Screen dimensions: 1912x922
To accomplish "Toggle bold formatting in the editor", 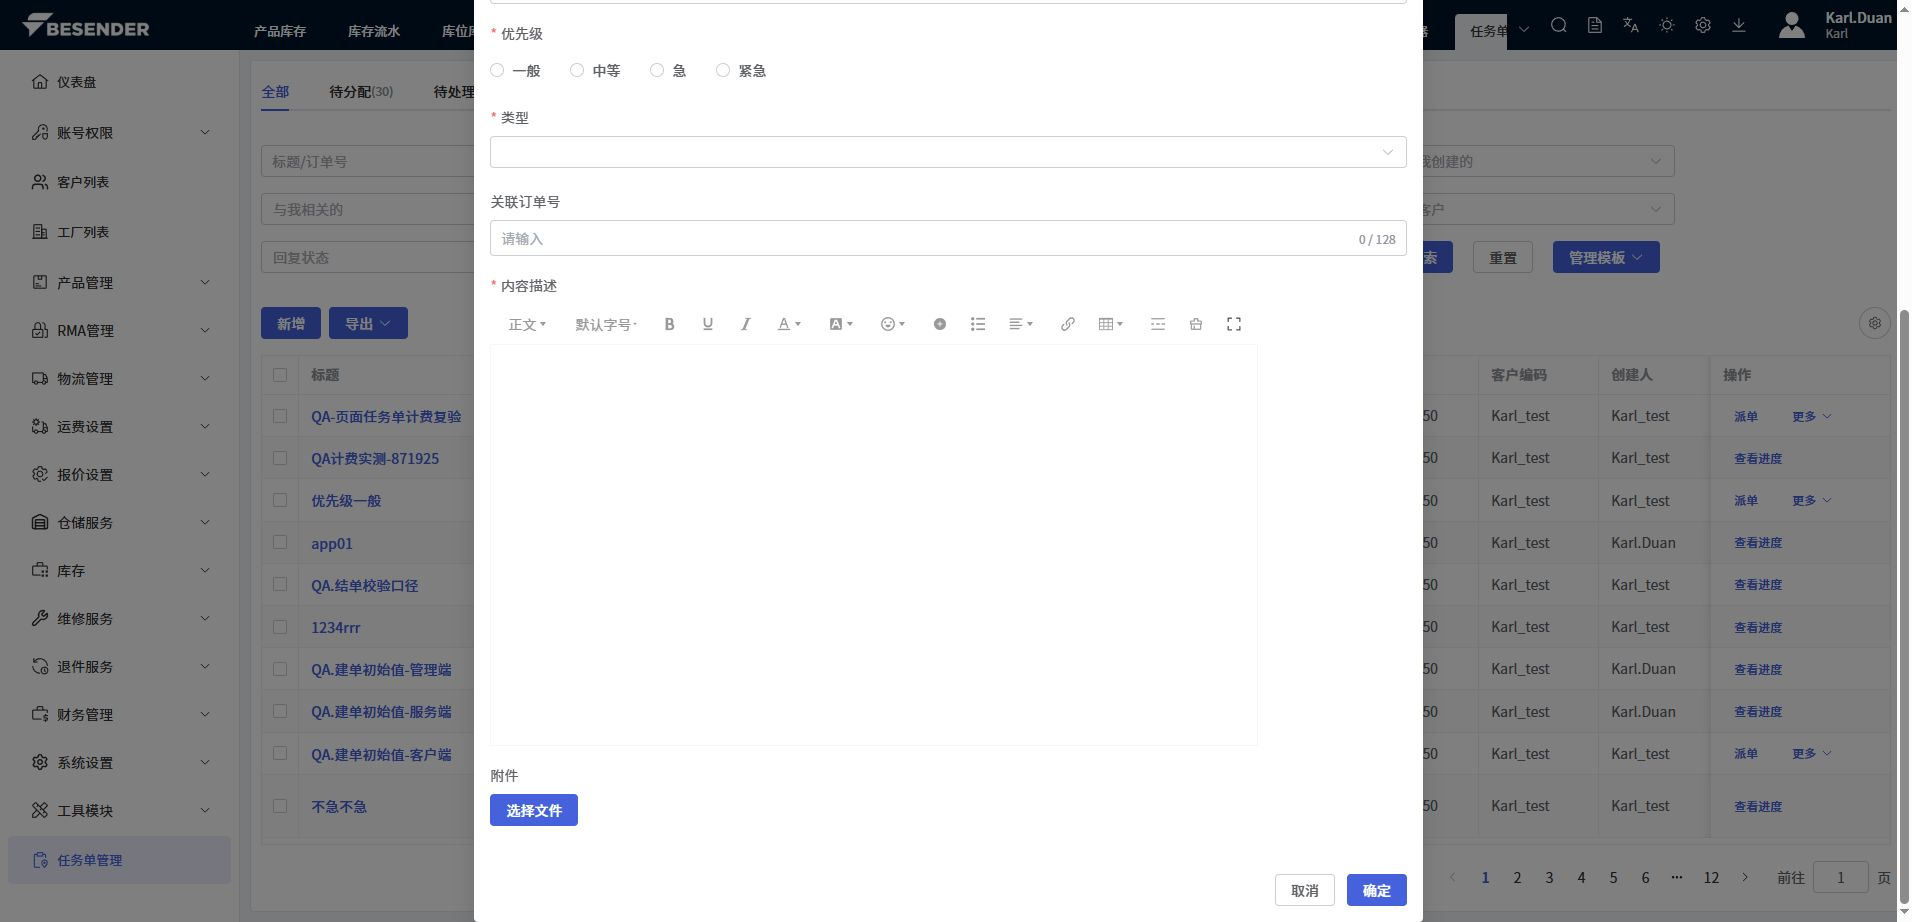I will [x=669, y=324].
